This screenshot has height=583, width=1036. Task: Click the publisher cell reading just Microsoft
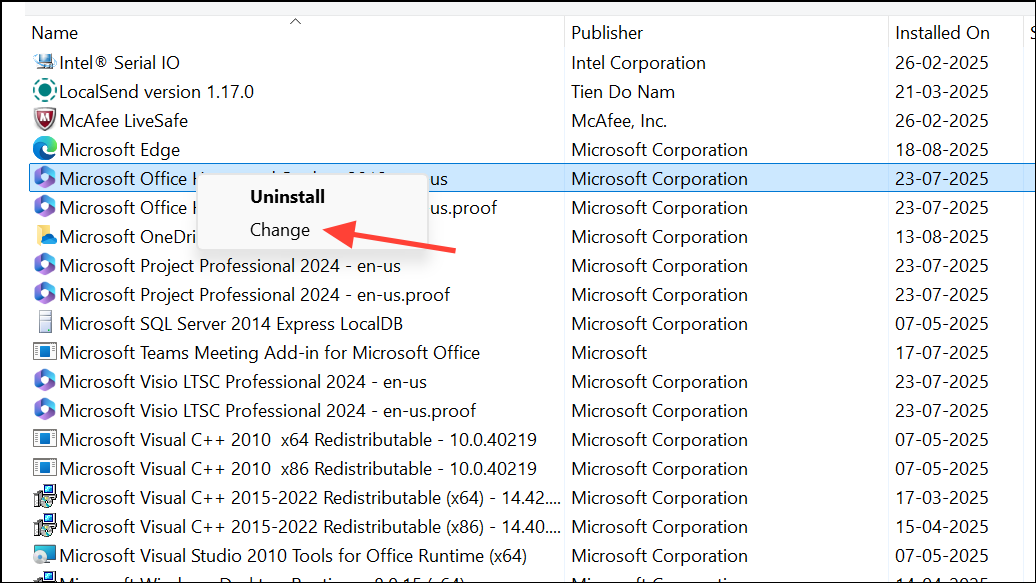(x=609, y=352)
